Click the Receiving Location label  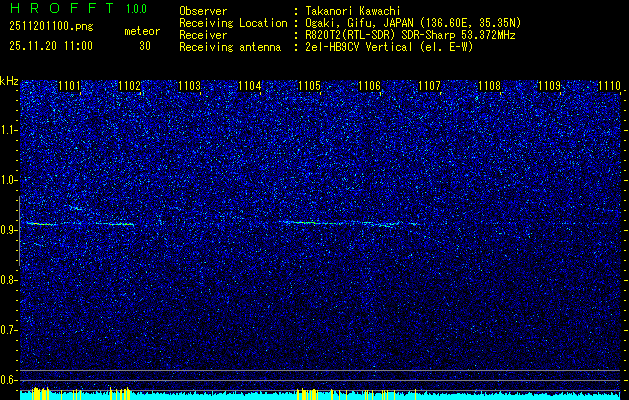(233, 23)
